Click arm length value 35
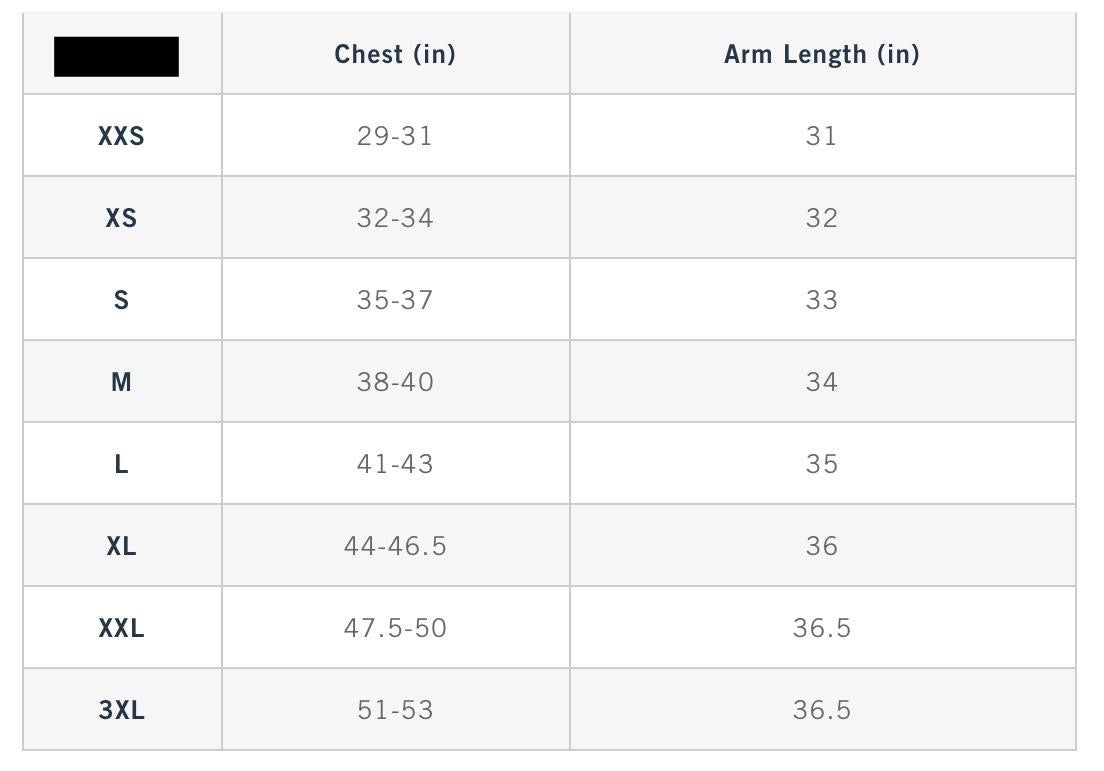The image size is (1104, 771). (821, 464)
